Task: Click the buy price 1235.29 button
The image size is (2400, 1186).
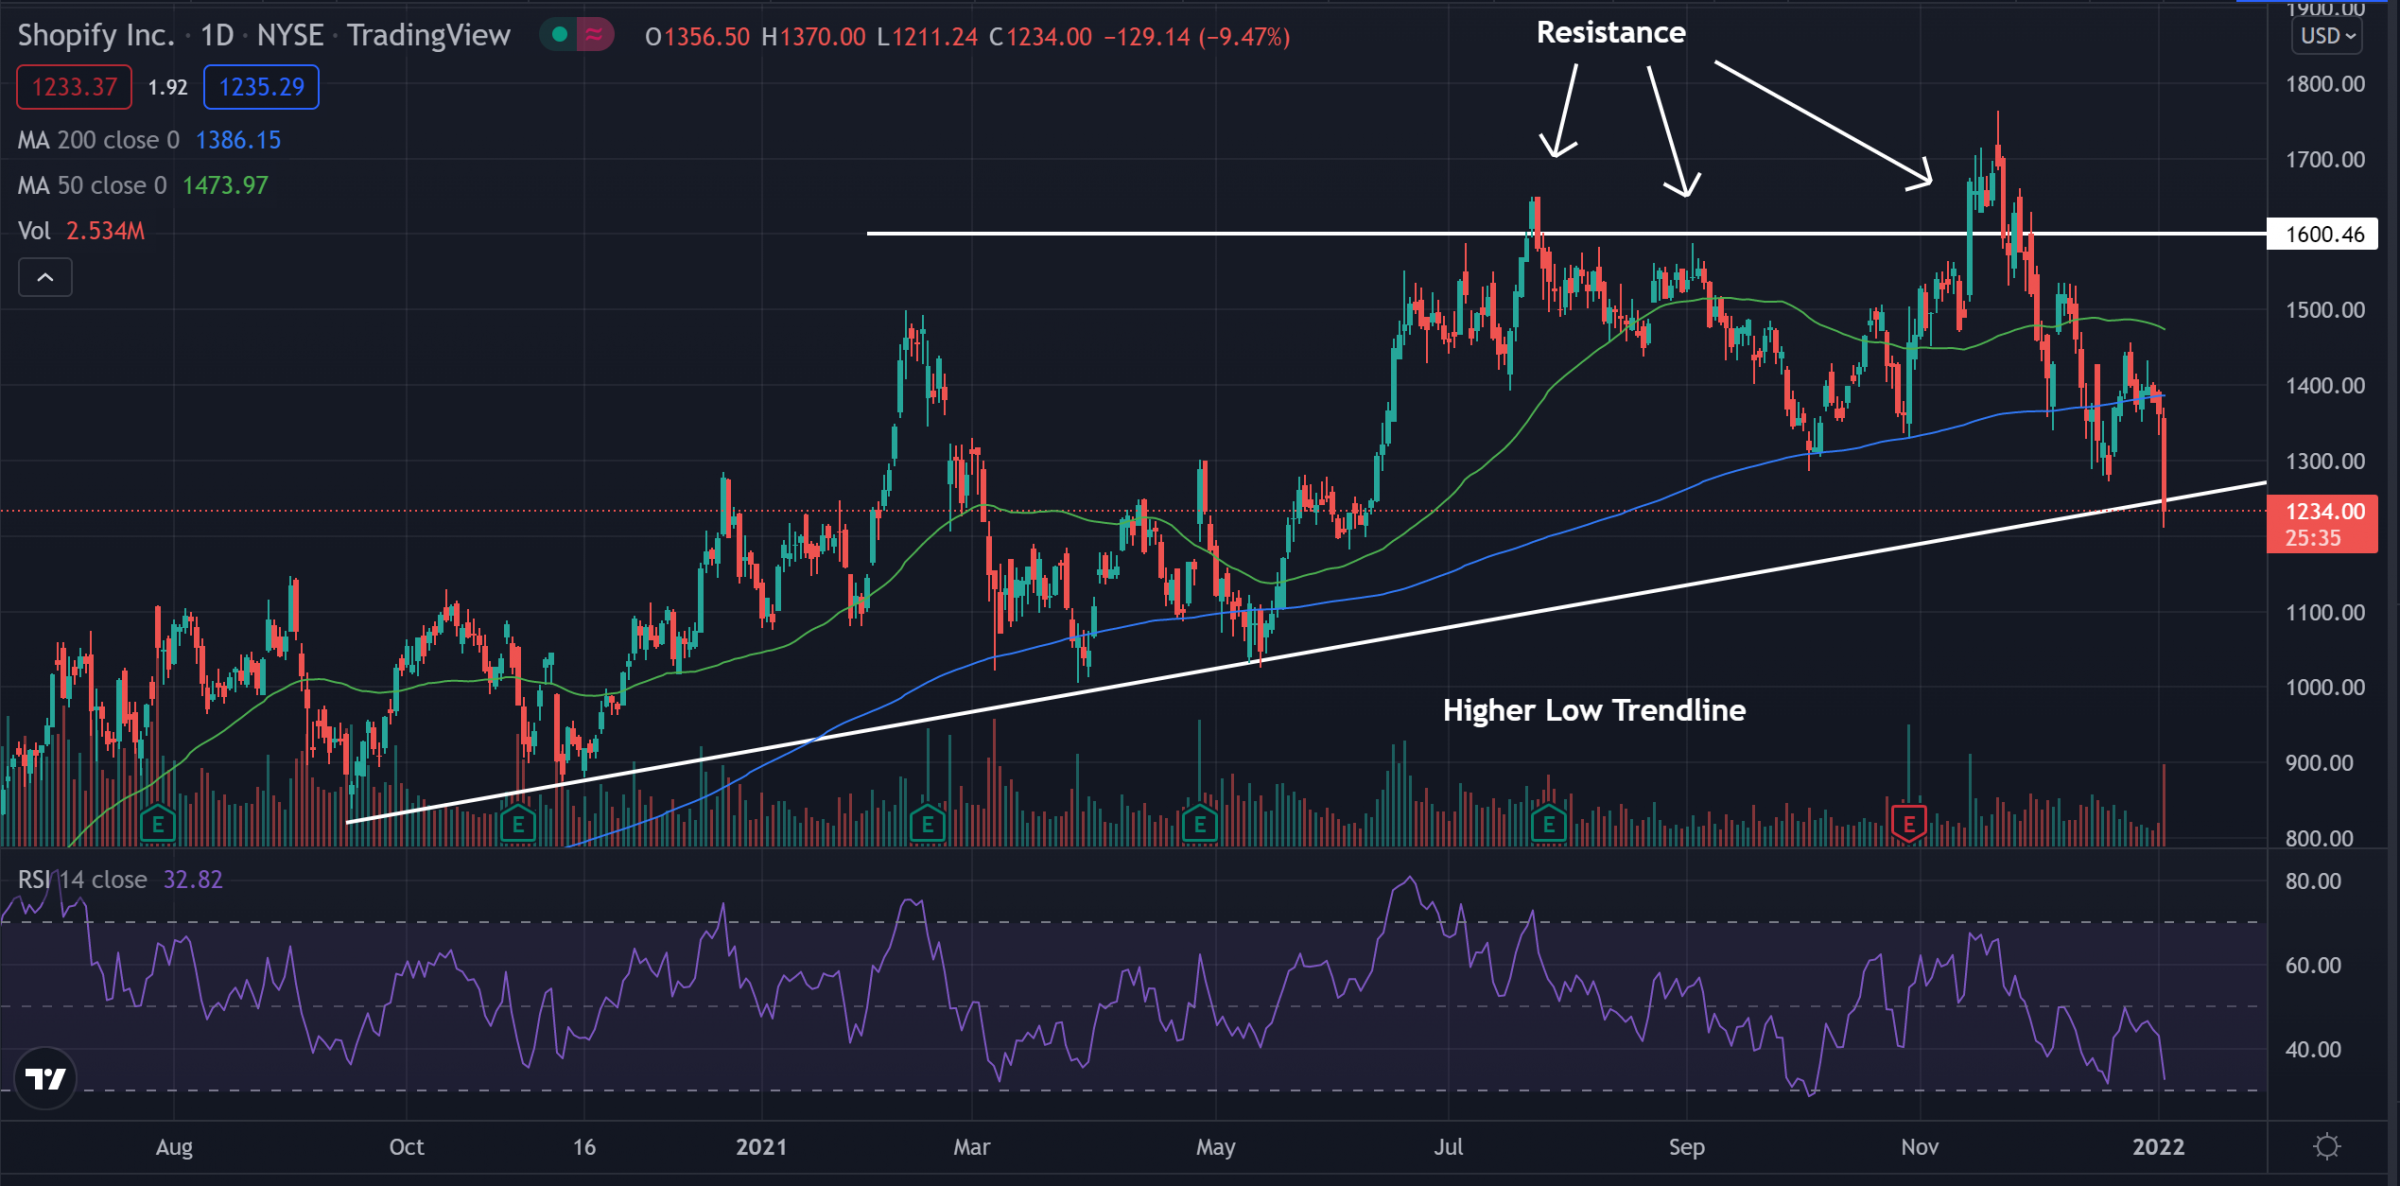Action: (x=261, y=87)
